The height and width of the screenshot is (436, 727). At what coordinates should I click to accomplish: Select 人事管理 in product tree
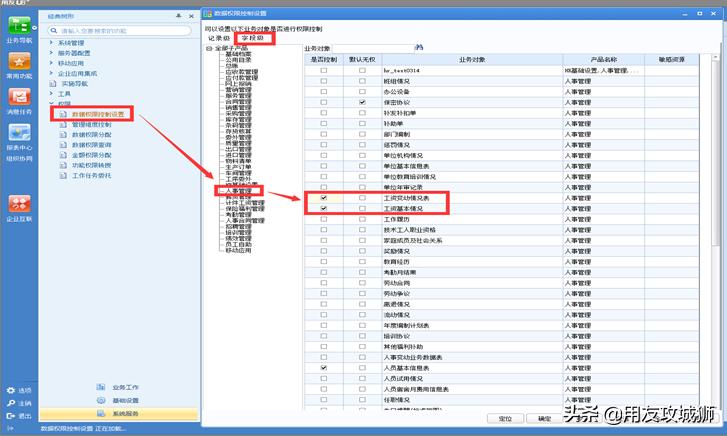click(x=238, y=191)
